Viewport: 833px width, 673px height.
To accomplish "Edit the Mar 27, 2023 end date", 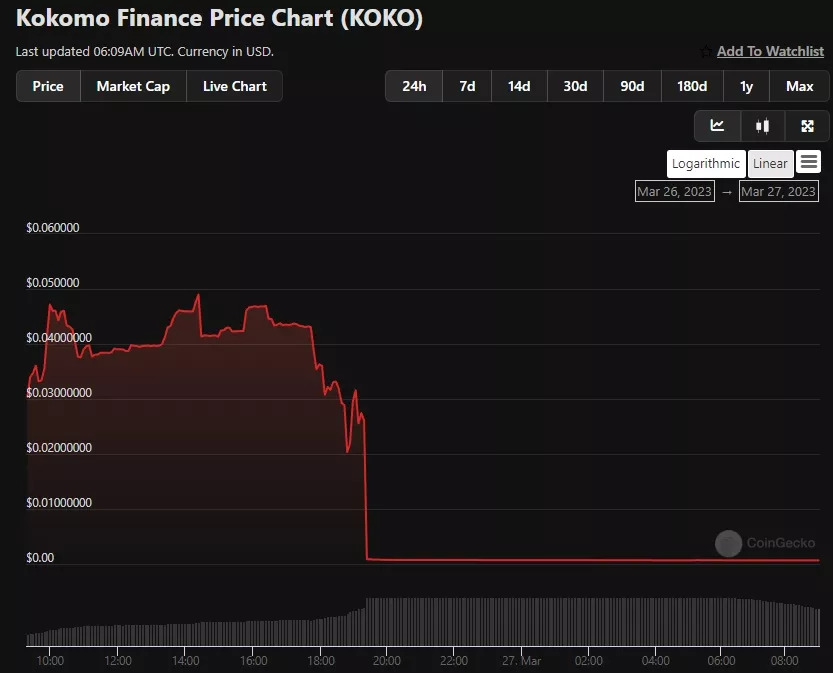I will (779, 191).
